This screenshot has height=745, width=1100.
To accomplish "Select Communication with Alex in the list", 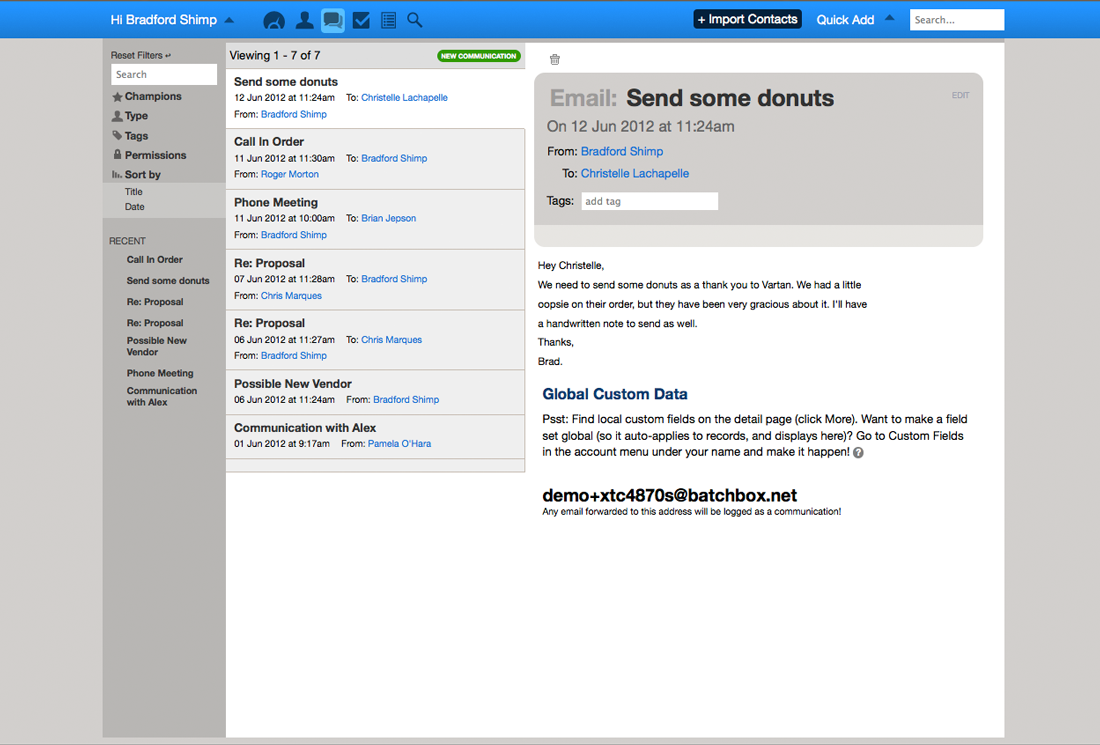I will coord(375,436).
